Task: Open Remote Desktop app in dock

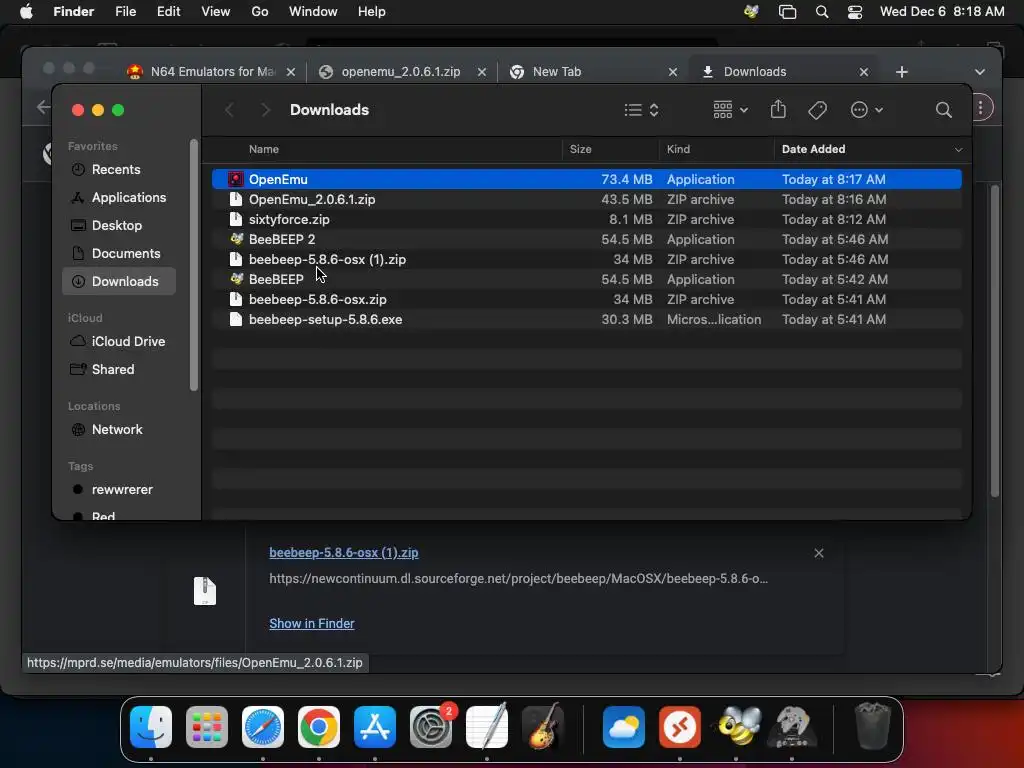Action: pos(680,727)
